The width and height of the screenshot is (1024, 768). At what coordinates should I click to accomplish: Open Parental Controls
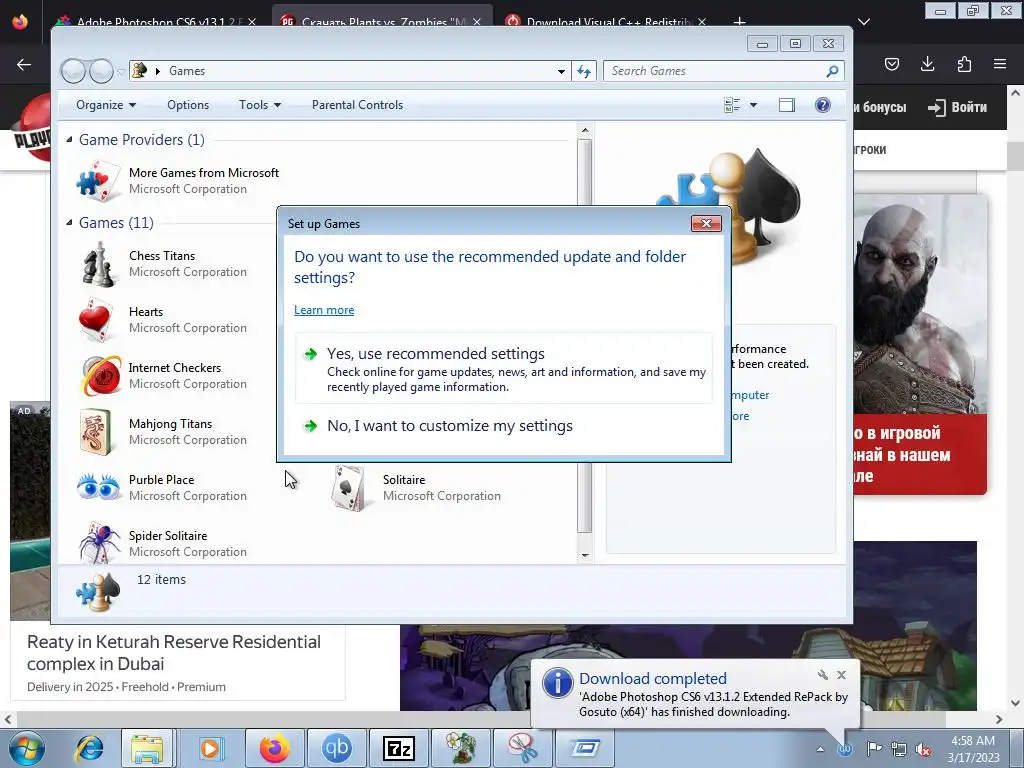[357, 105]
